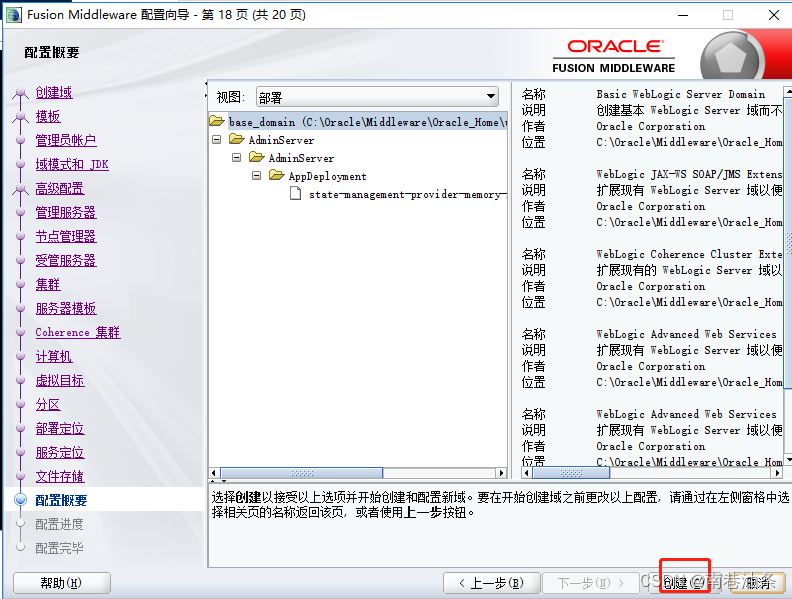
Task: Select the current 配置概要 step
Action: (61, 501)
